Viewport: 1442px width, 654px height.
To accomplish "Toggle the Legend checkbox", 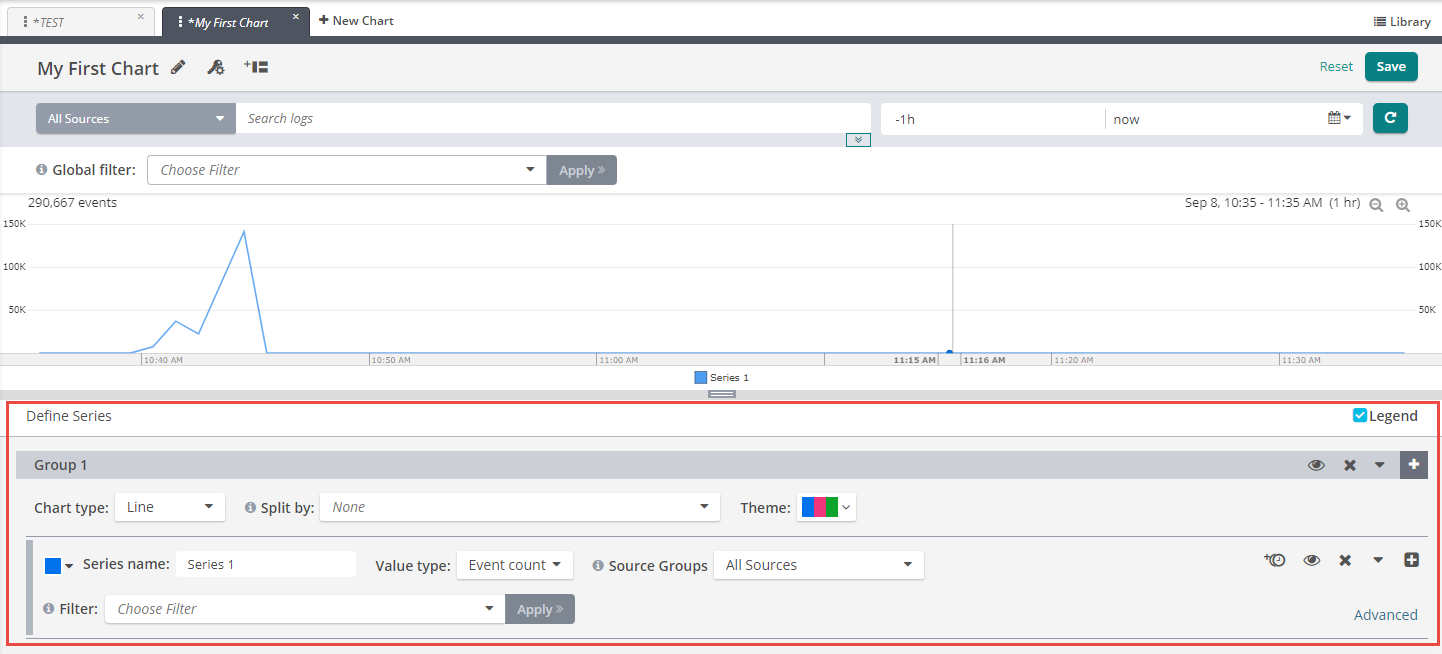I will point(1360,415).
